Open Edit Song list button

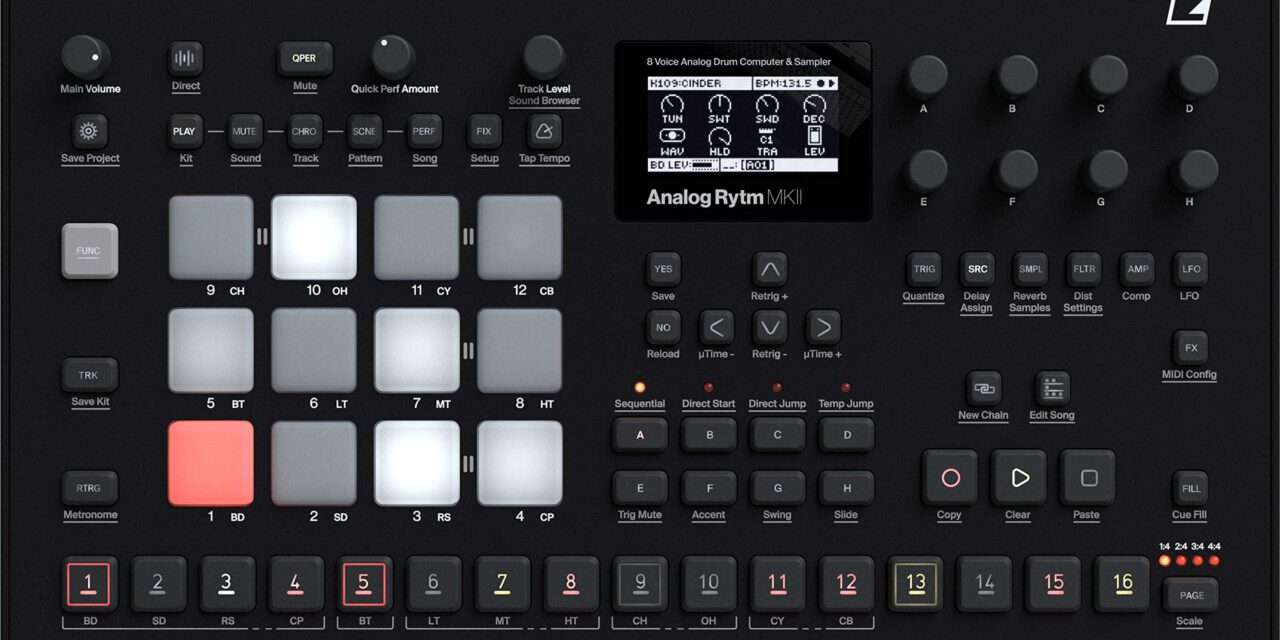tap(1051, 388)
